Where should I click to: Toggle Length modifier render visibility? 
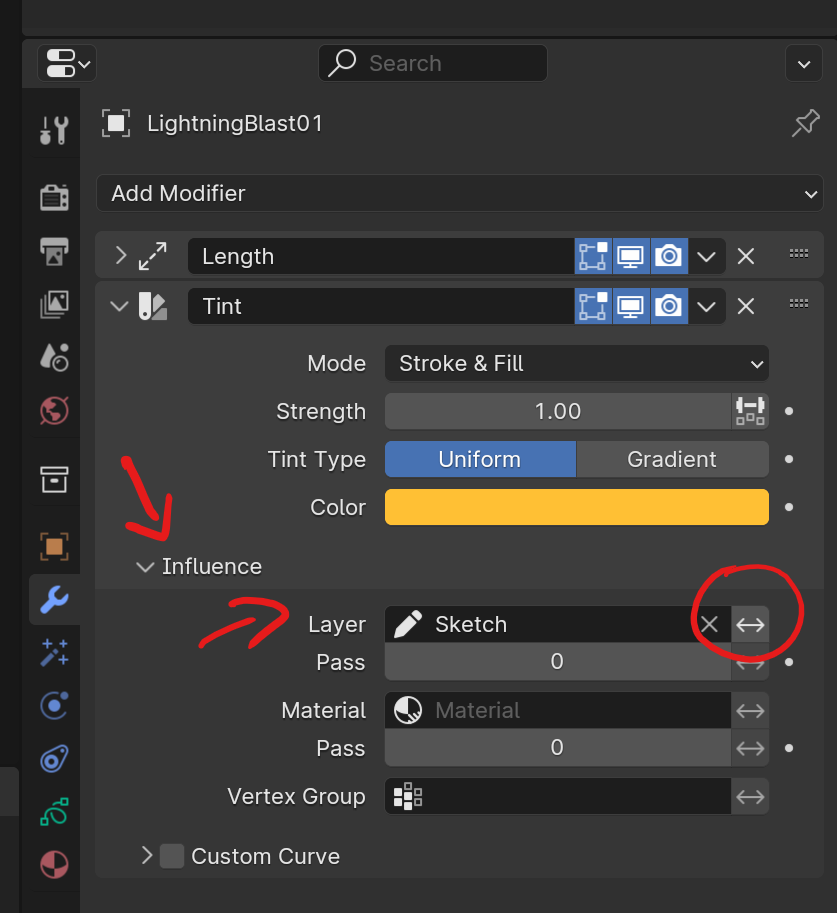pos(669,256)
